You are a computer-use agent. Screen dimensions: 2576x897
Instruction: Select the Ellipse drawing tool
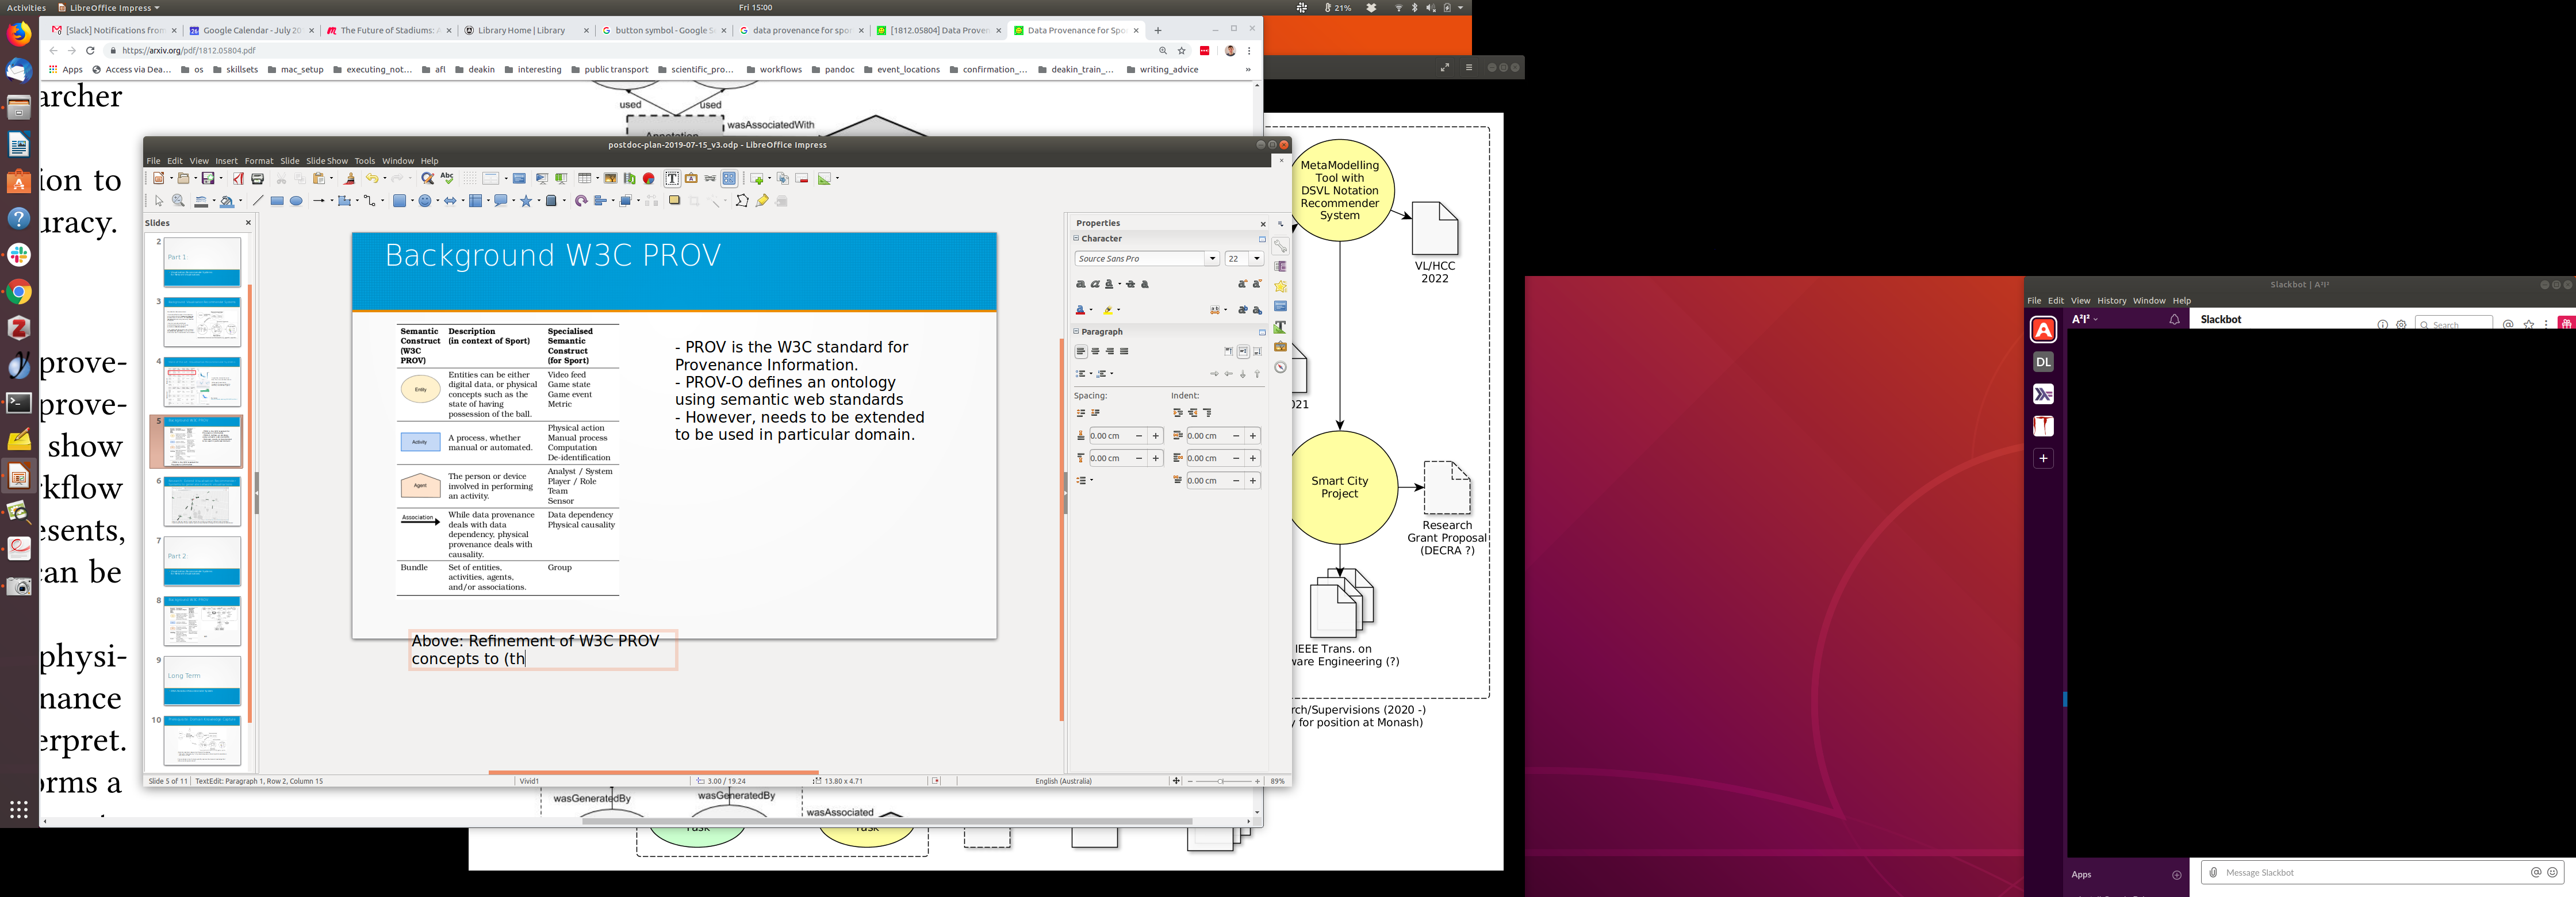(x=296, y=201)
